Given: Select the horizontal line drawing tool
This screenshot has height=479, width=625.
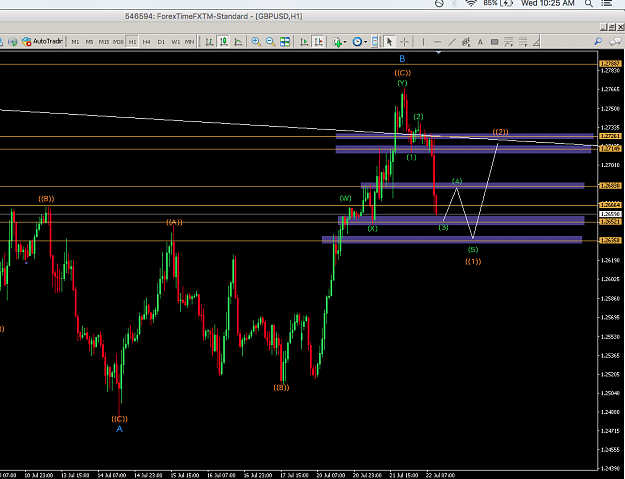Looking at the screenshot, I should coord(437,41).
